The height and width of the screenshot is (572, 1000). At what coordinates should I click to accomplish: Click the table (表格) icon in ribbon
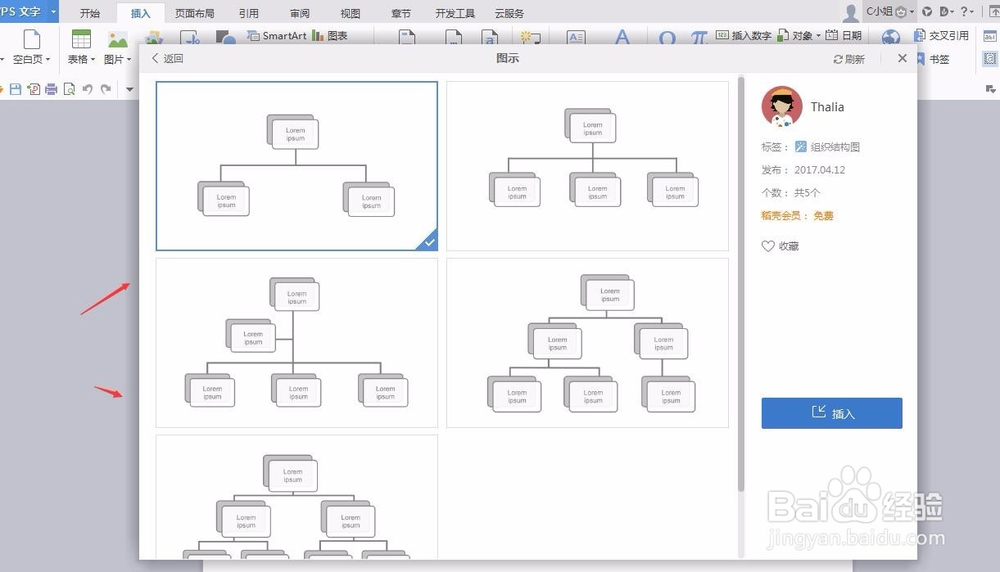point(81,40)
